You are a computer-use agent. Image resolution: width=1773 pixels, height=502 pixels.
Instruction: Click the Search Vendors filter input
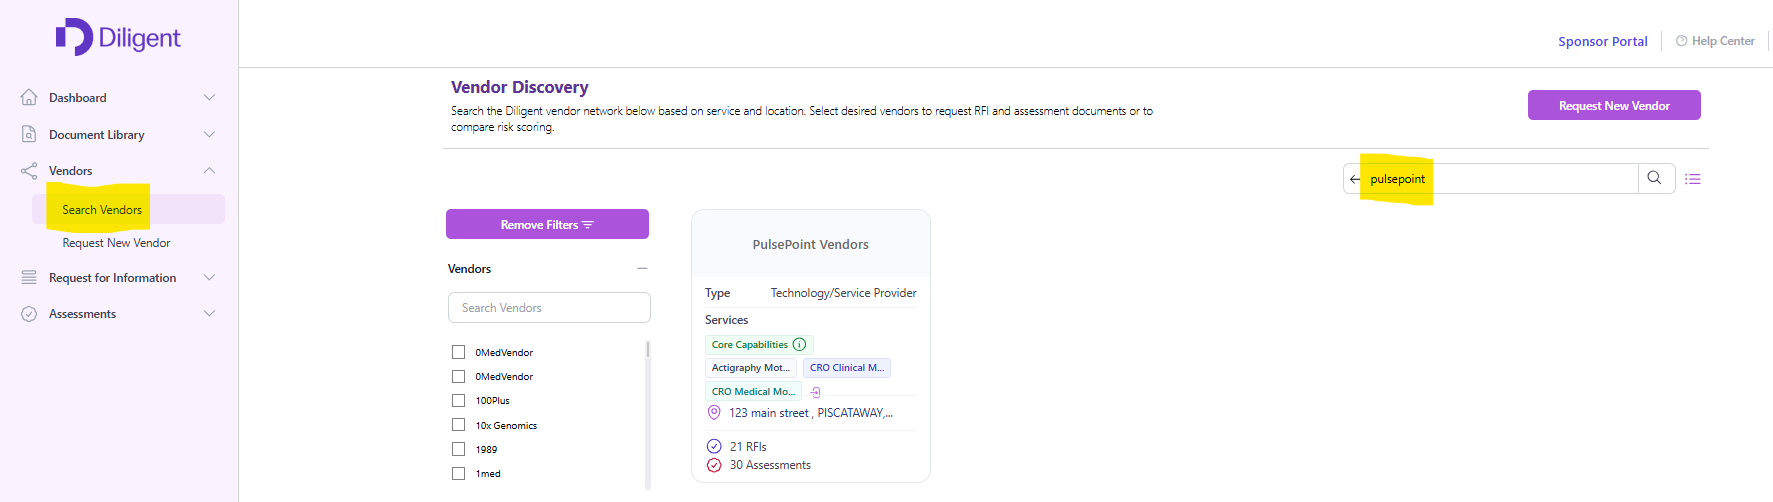coord(549,307)
